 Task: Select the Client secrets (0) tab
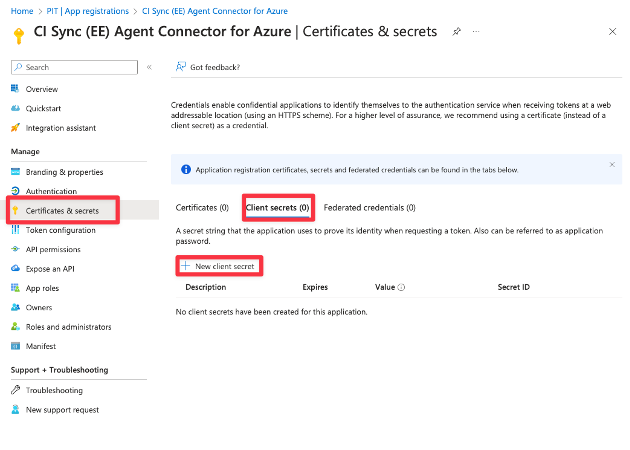tap(277, 208)
